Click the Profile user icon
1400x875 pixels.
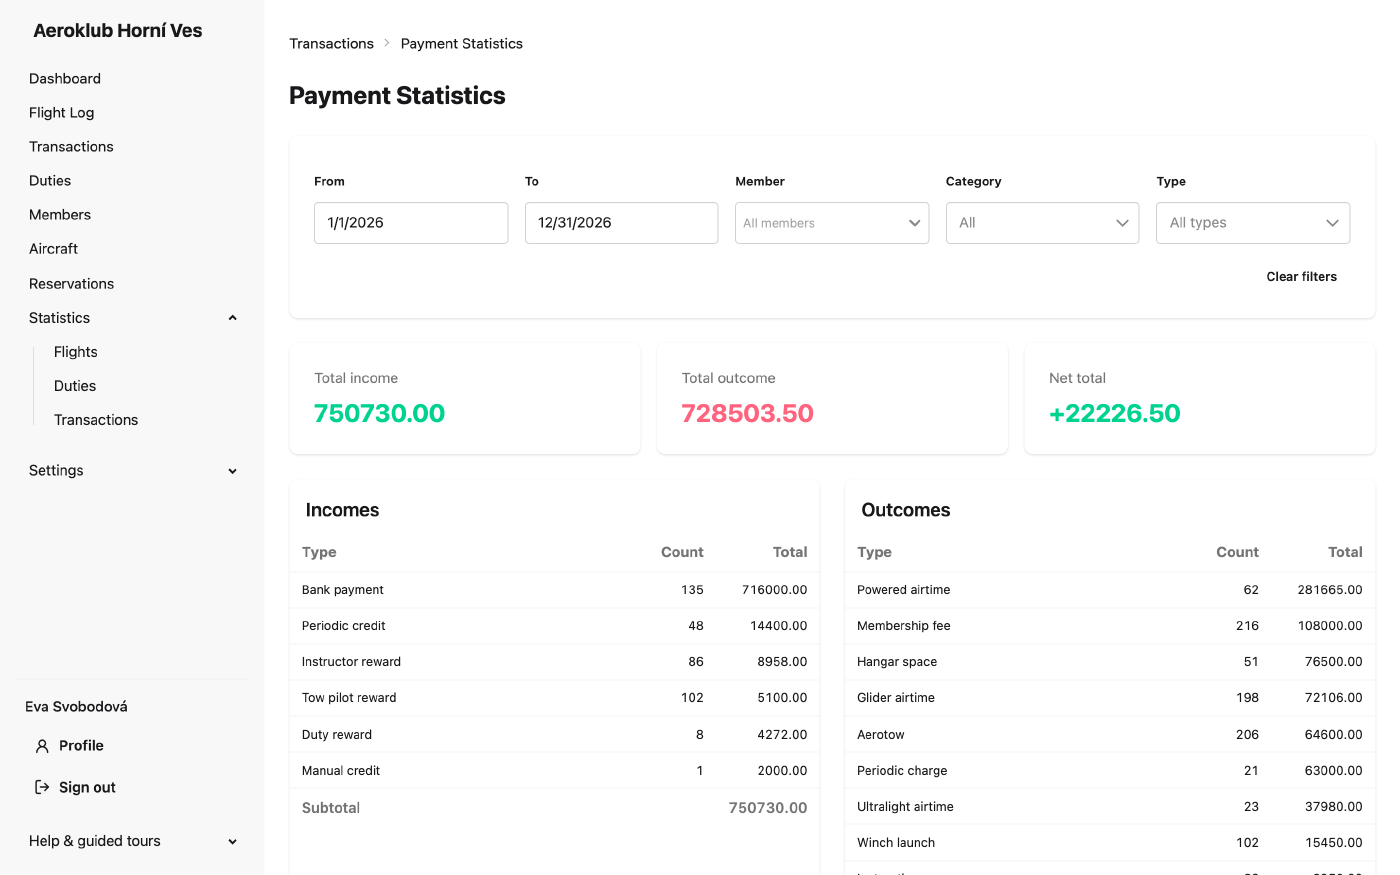42,746
